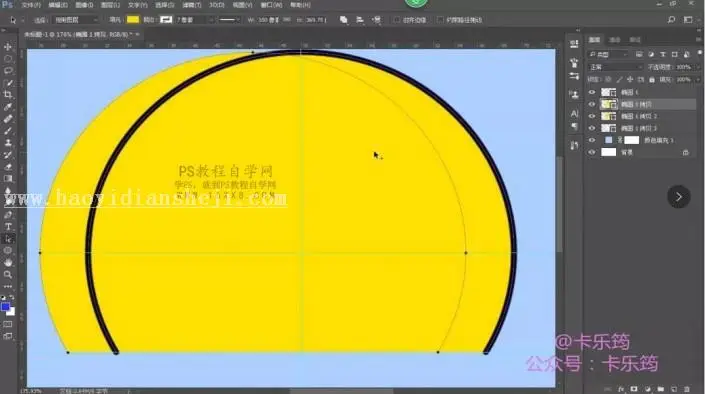Open the yellow fill color swatch
705x394 pixels.
pos(133,19)
